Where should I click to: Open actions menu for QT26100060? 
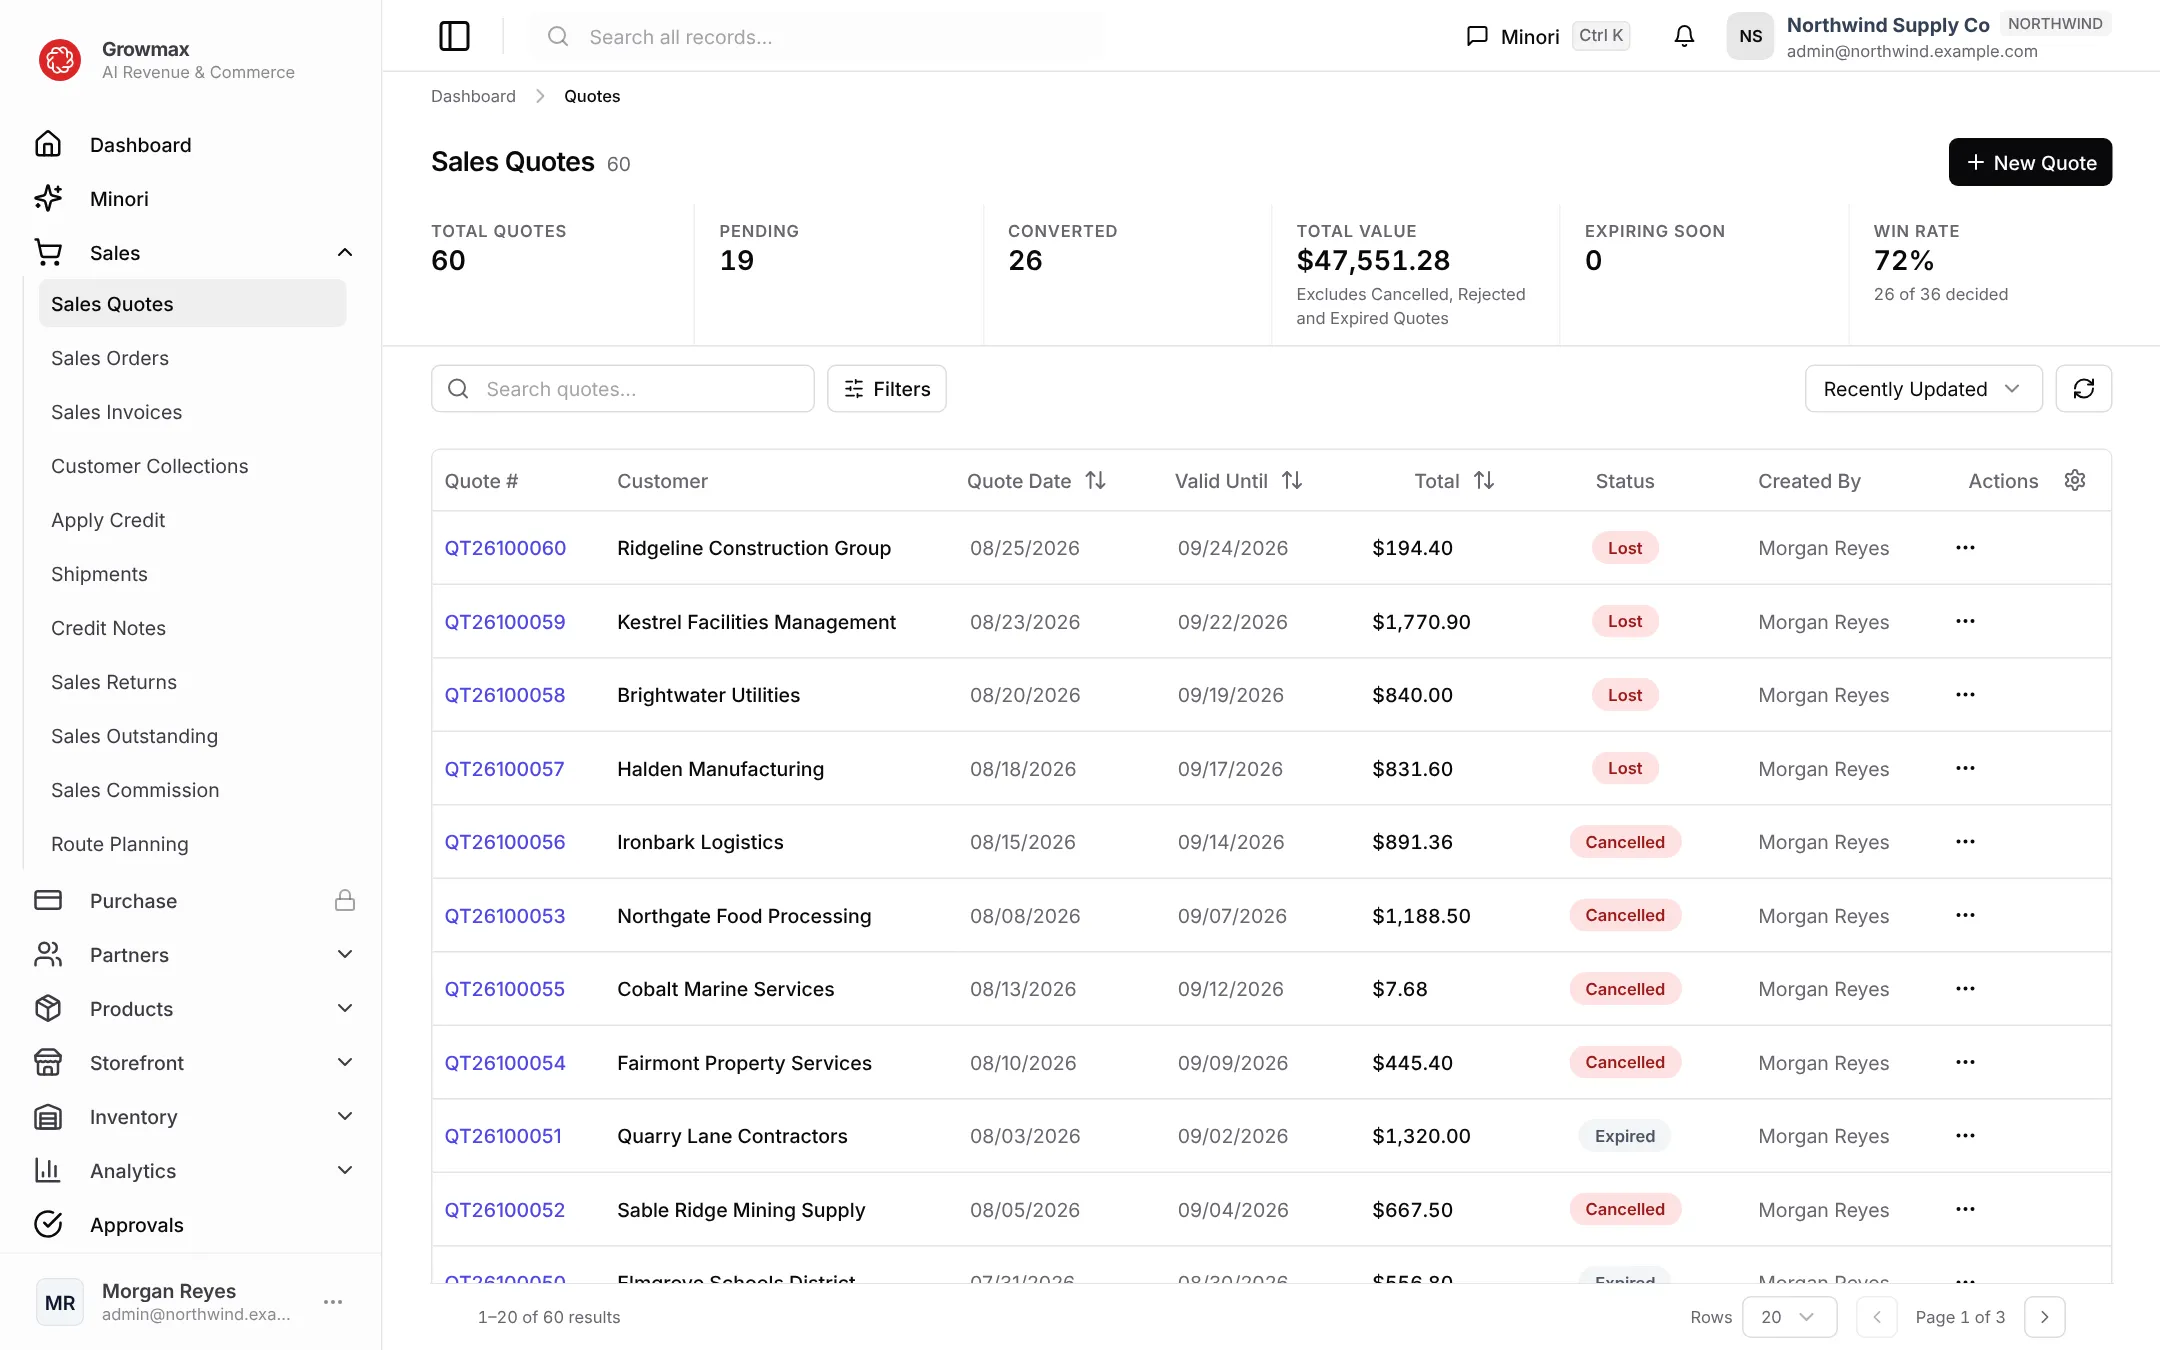click(1965, 548)
